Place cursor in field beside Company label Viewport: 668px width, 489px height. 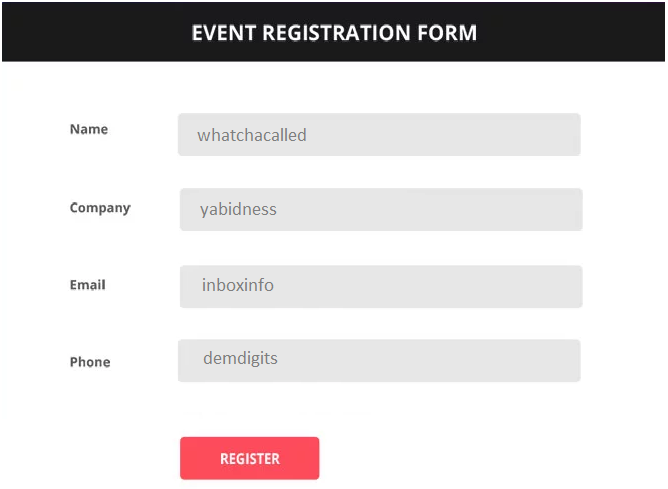[381, 210]
